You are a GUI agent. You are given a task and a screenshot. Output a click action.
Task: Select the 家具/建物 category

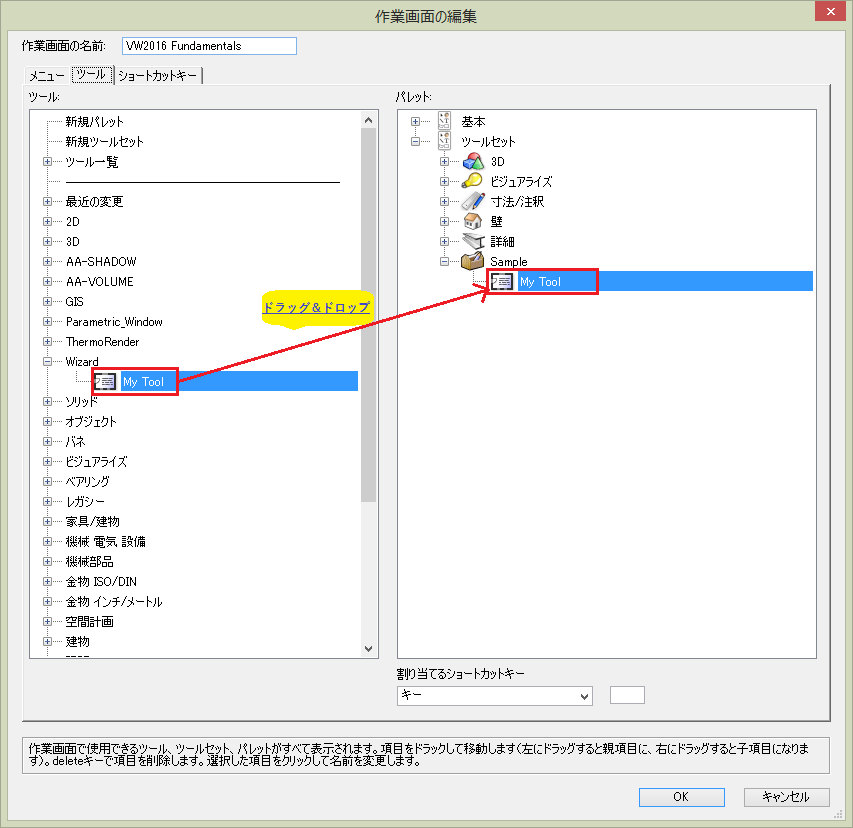(x=92, y=521)
